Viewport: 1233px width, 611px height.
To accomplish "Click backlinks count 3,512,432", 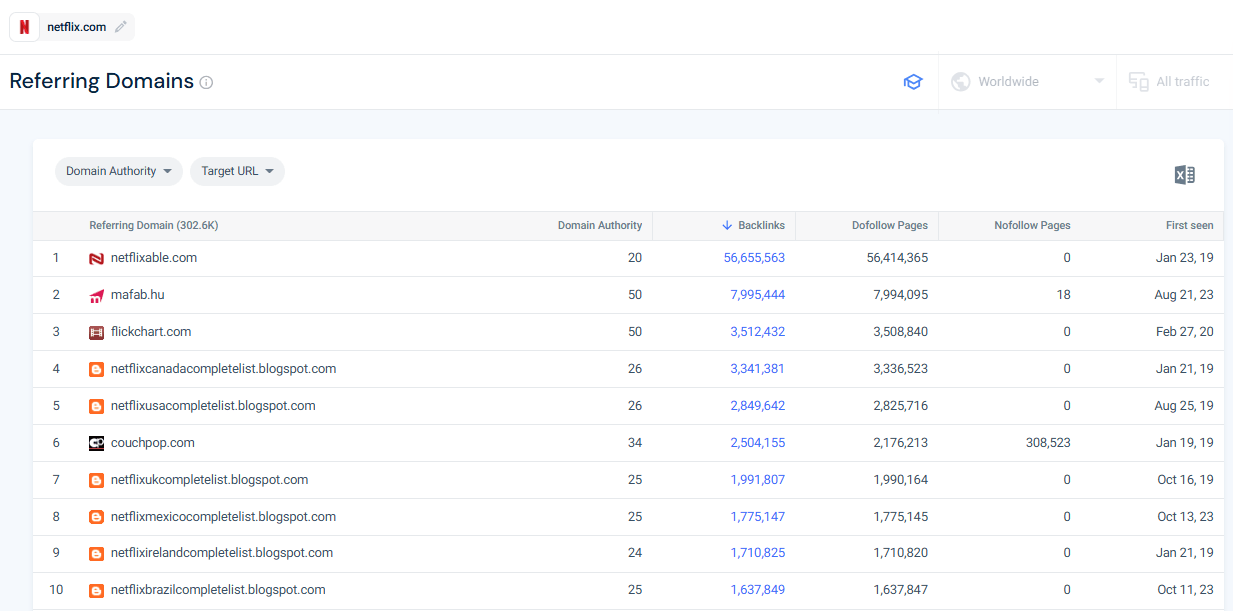I will (758, 332).
